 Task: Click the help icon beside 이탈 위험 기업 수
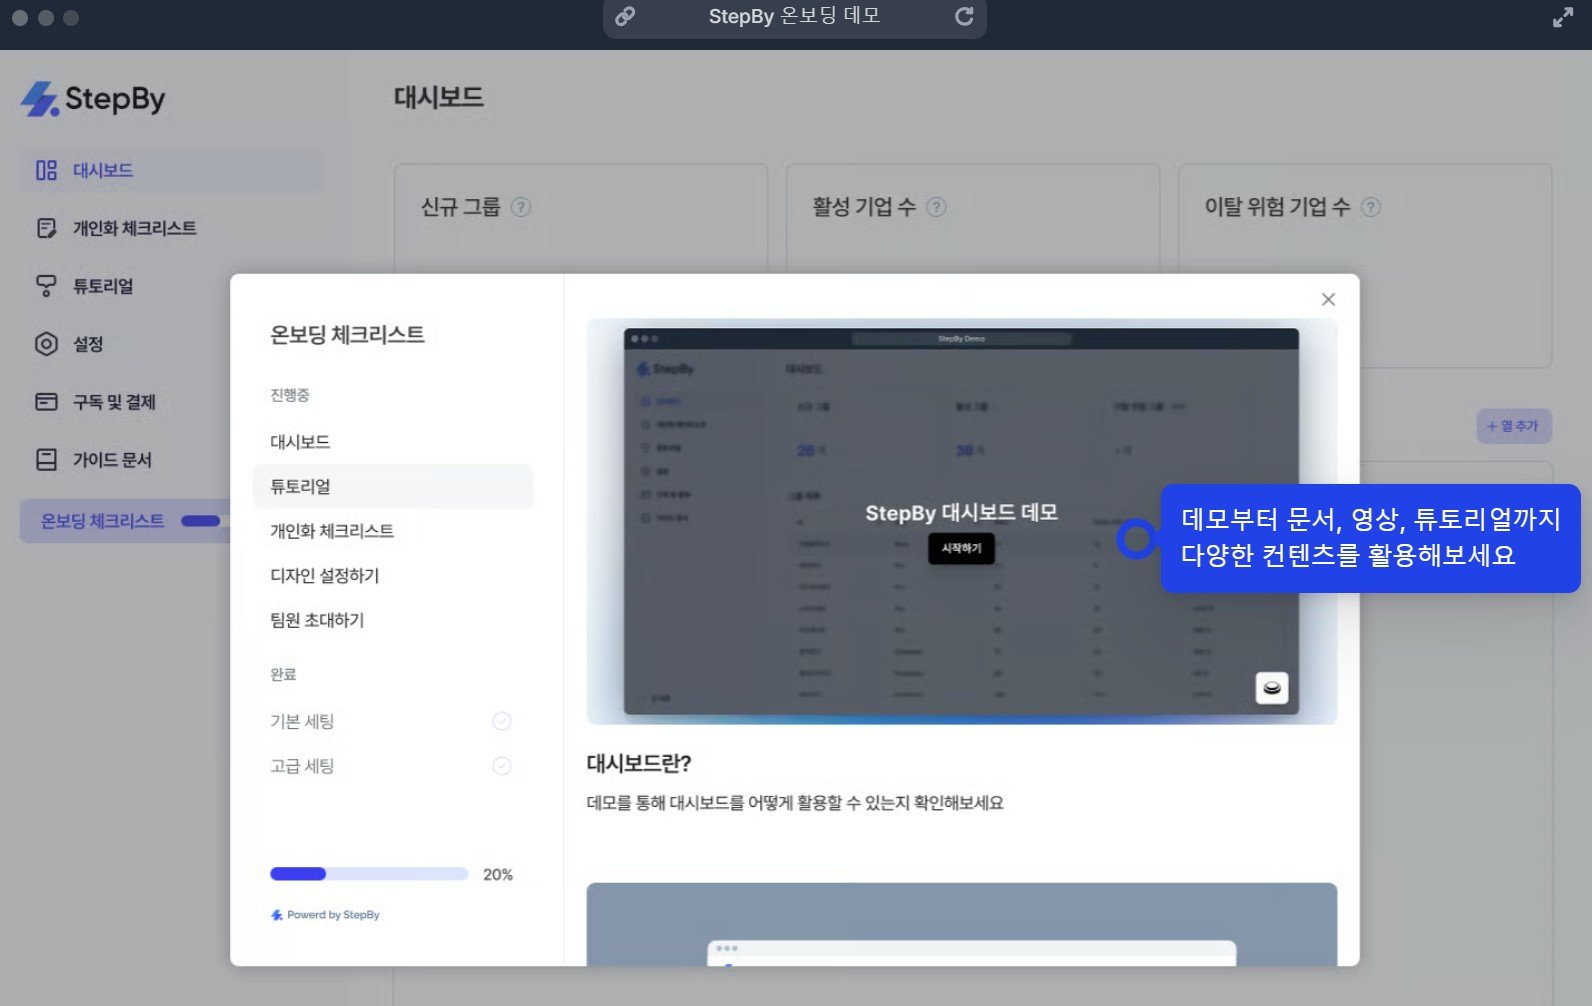click(1371, 207)
